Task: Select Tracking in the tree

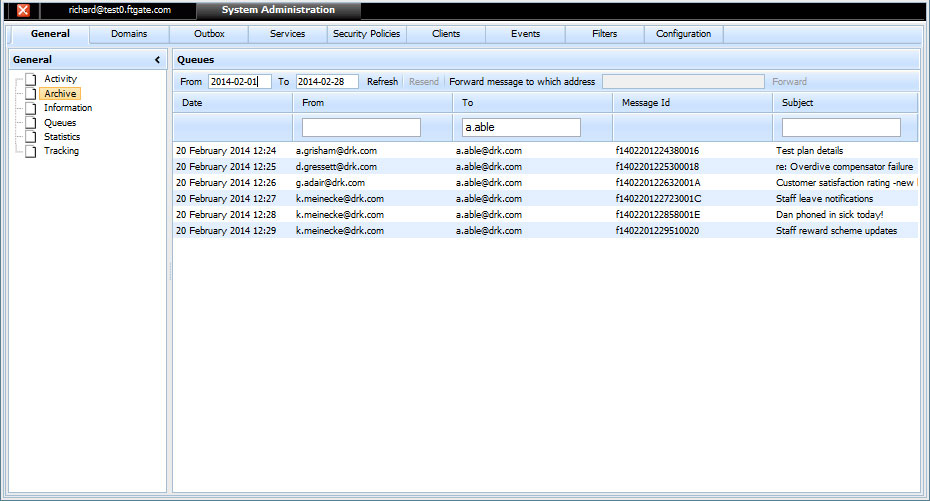Action: pyautogui.click(x=61, y=151)
